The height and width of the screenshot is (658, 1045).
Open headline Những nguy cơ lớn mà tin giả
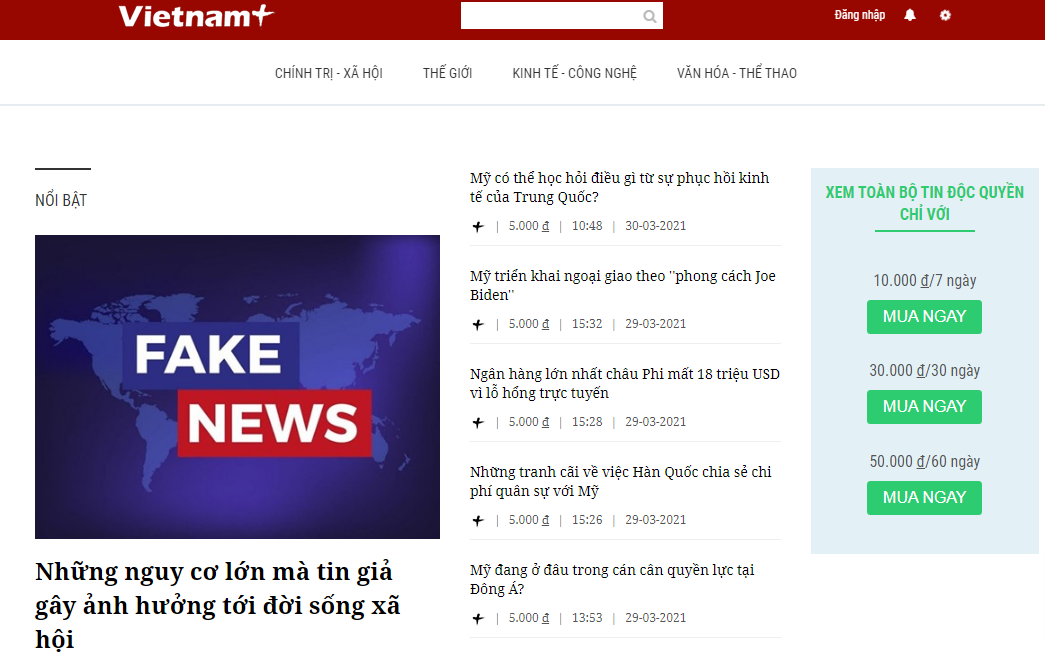point(218,605)
